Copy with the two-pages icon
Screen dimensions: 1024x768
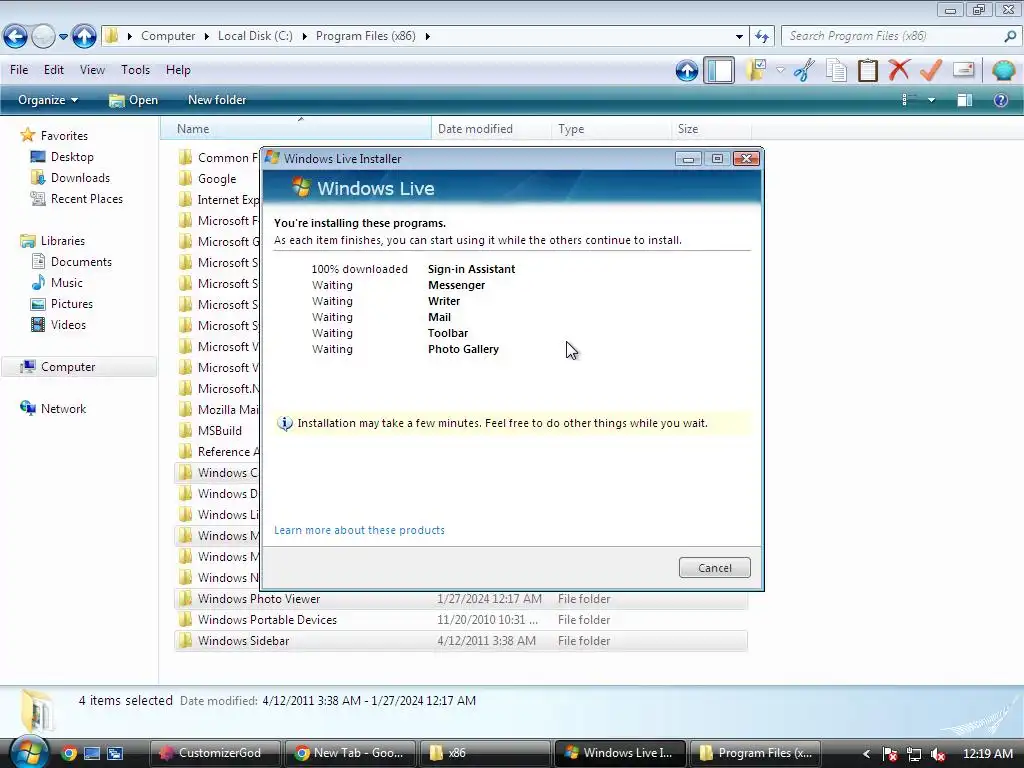[x=836, y=70]
